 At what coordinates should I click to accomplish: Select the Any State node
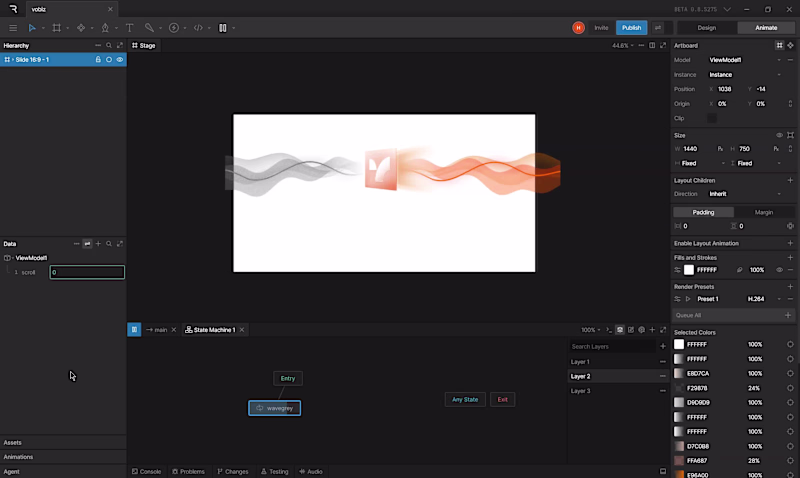[465, 399]
